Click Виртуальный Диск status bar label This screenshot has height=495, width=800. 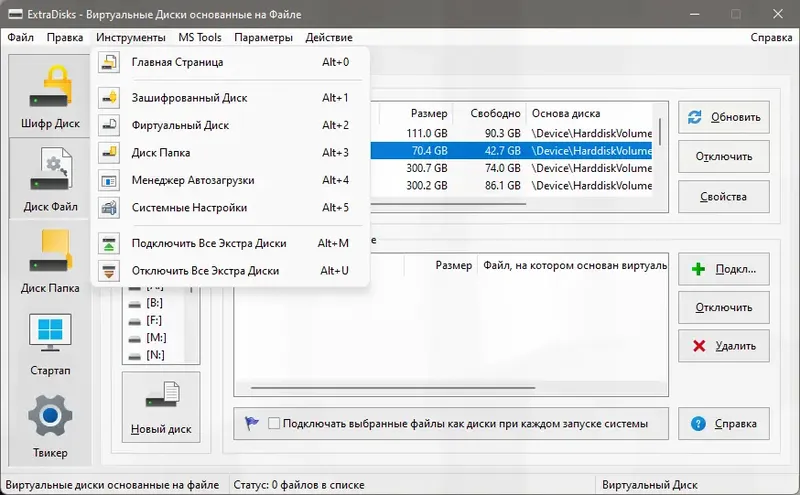tap(649, 485)
